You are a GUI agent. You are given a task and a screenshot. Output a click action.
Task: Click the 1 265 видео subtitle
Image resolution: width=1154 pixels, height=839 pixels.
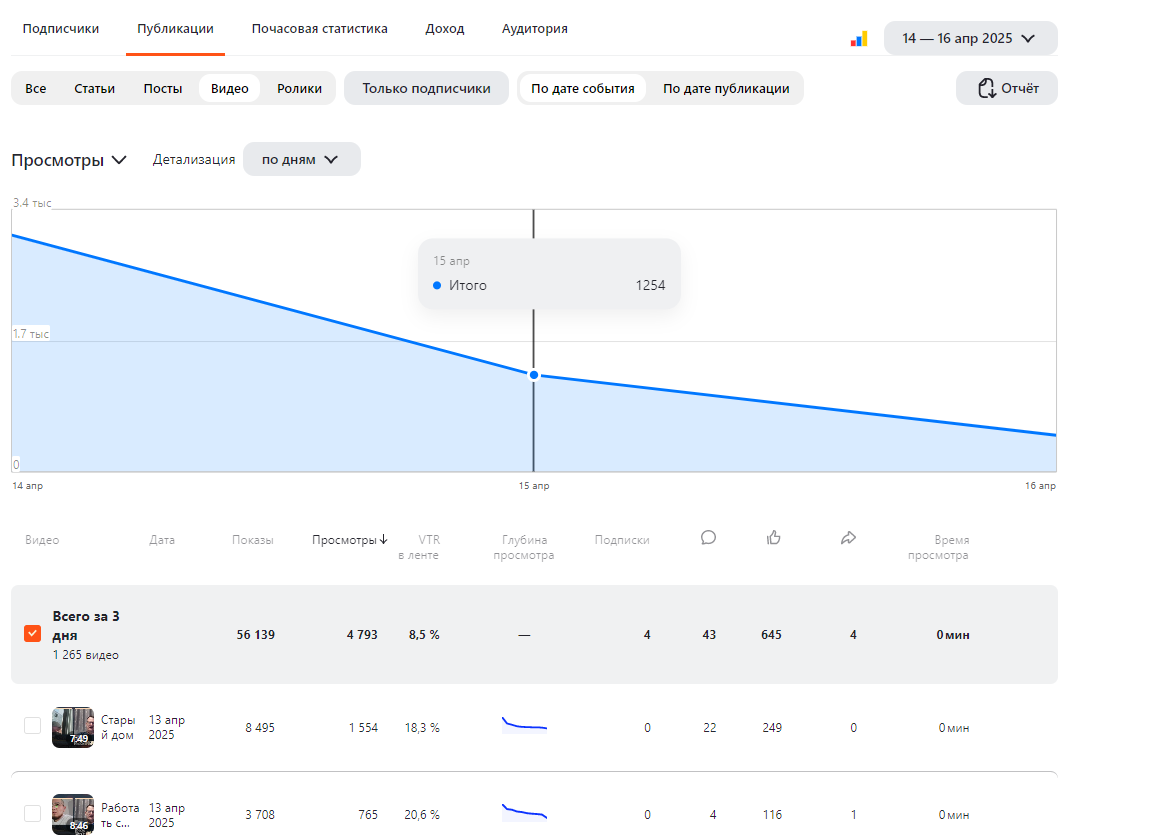point(85,654)
